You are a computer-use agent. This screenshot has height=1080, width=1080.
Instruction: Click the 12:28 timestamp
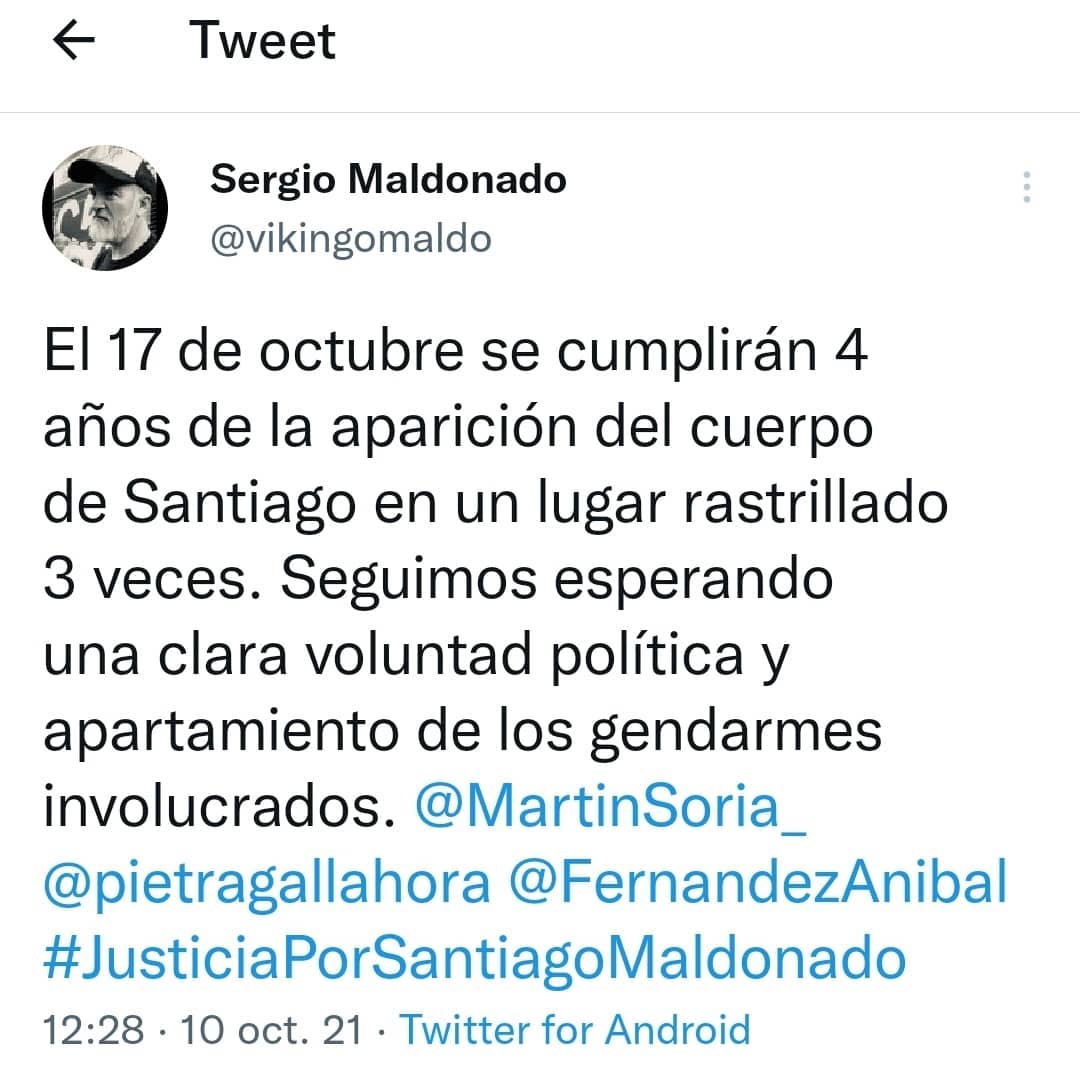[x=94, y=1030]
